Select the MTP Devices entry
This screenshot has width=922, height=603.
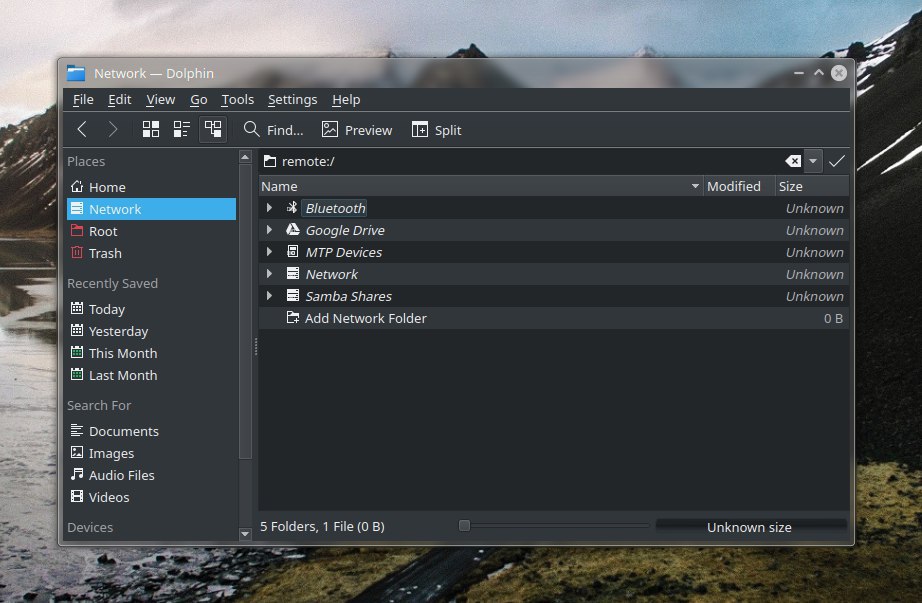pyautogui.click(x=343, y=252)
